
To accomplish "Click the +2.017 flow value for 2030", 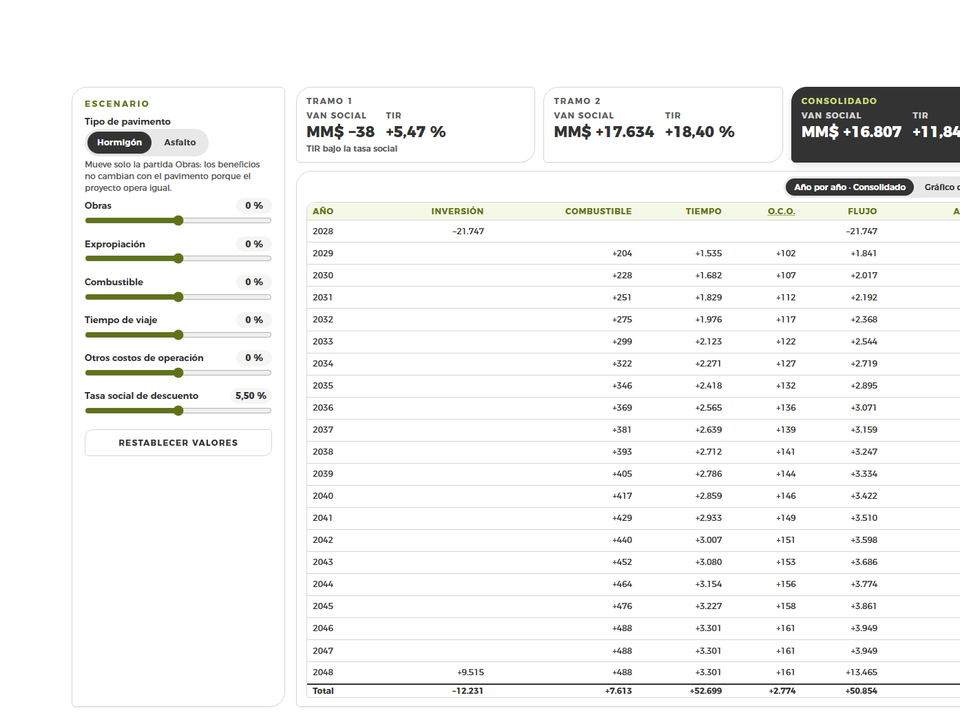I will click(864, 276).
